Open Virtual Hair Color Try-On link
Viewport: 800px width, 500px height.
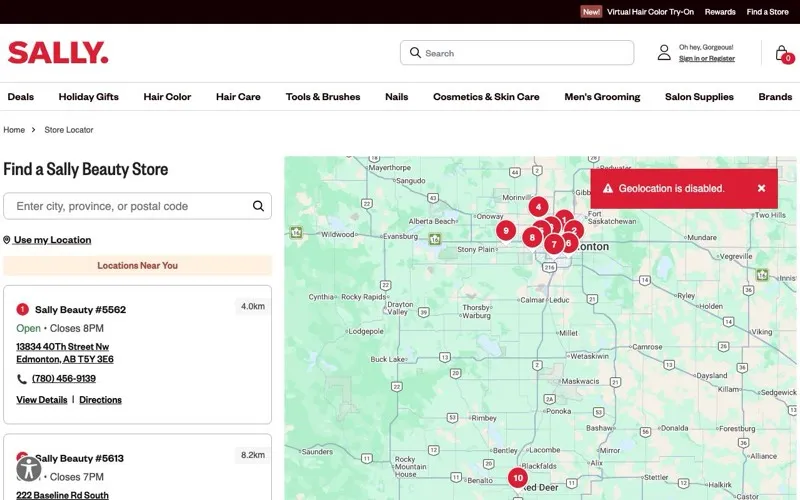pos(650,12)
